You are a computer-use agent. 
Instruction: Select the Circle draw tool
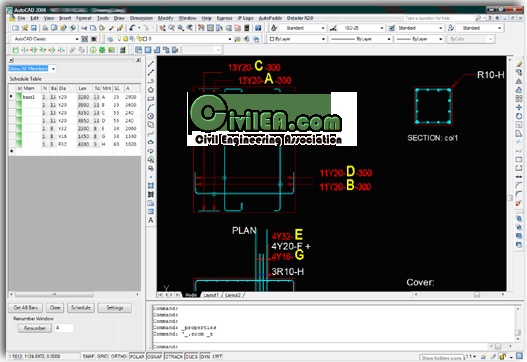[x=151, y=116]
